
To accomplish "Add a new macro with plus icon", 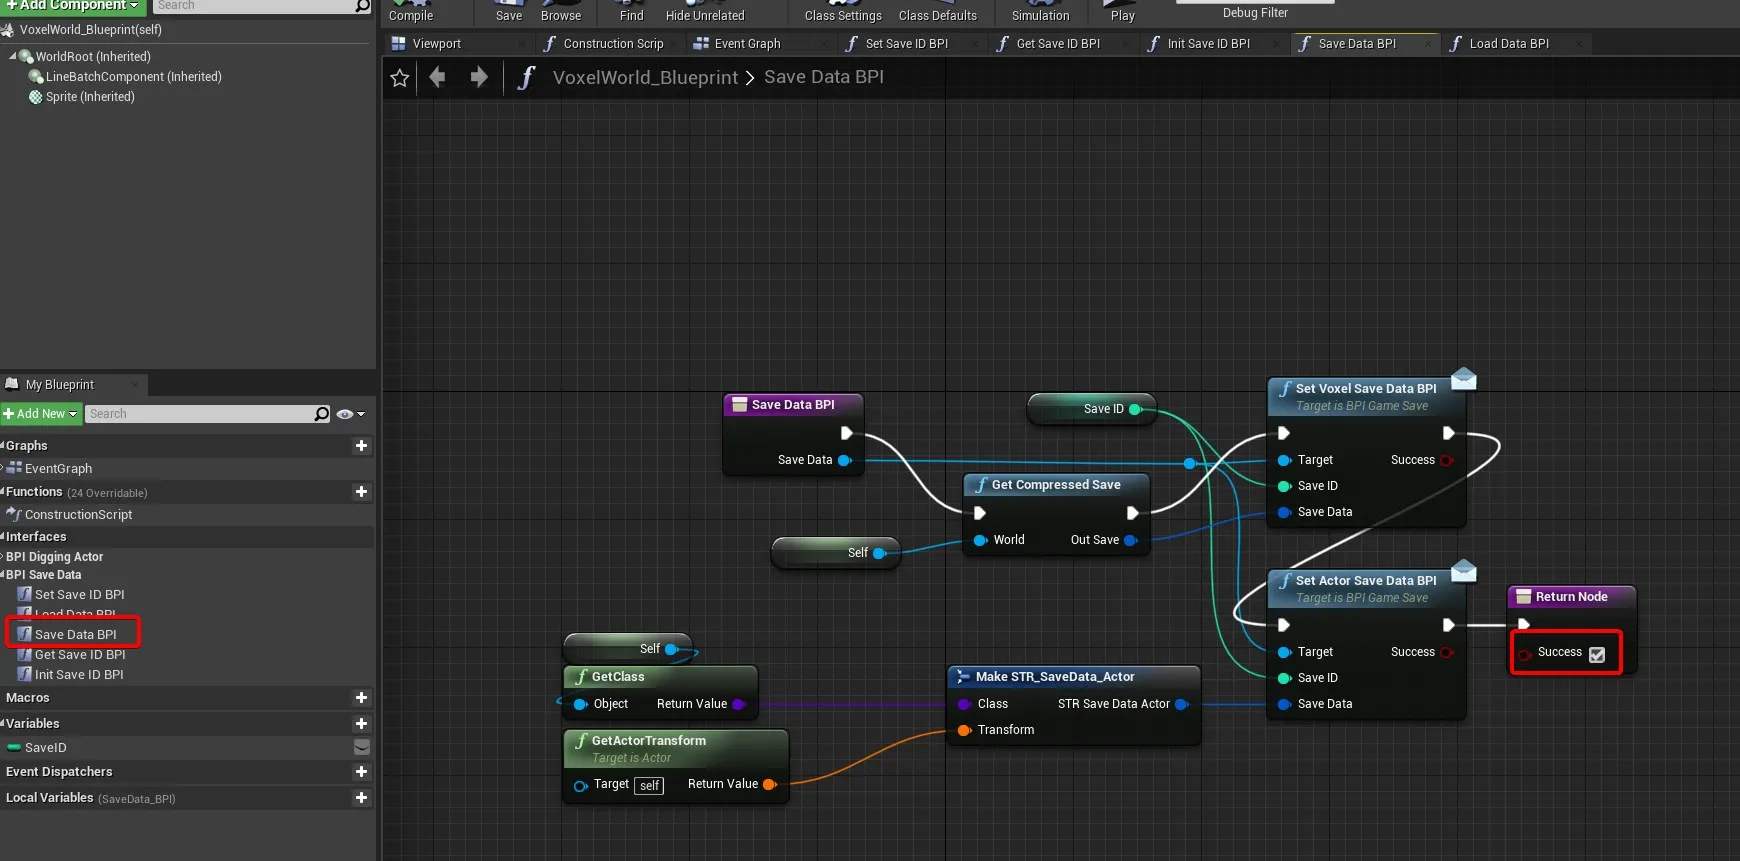I will tap(361, 698).
